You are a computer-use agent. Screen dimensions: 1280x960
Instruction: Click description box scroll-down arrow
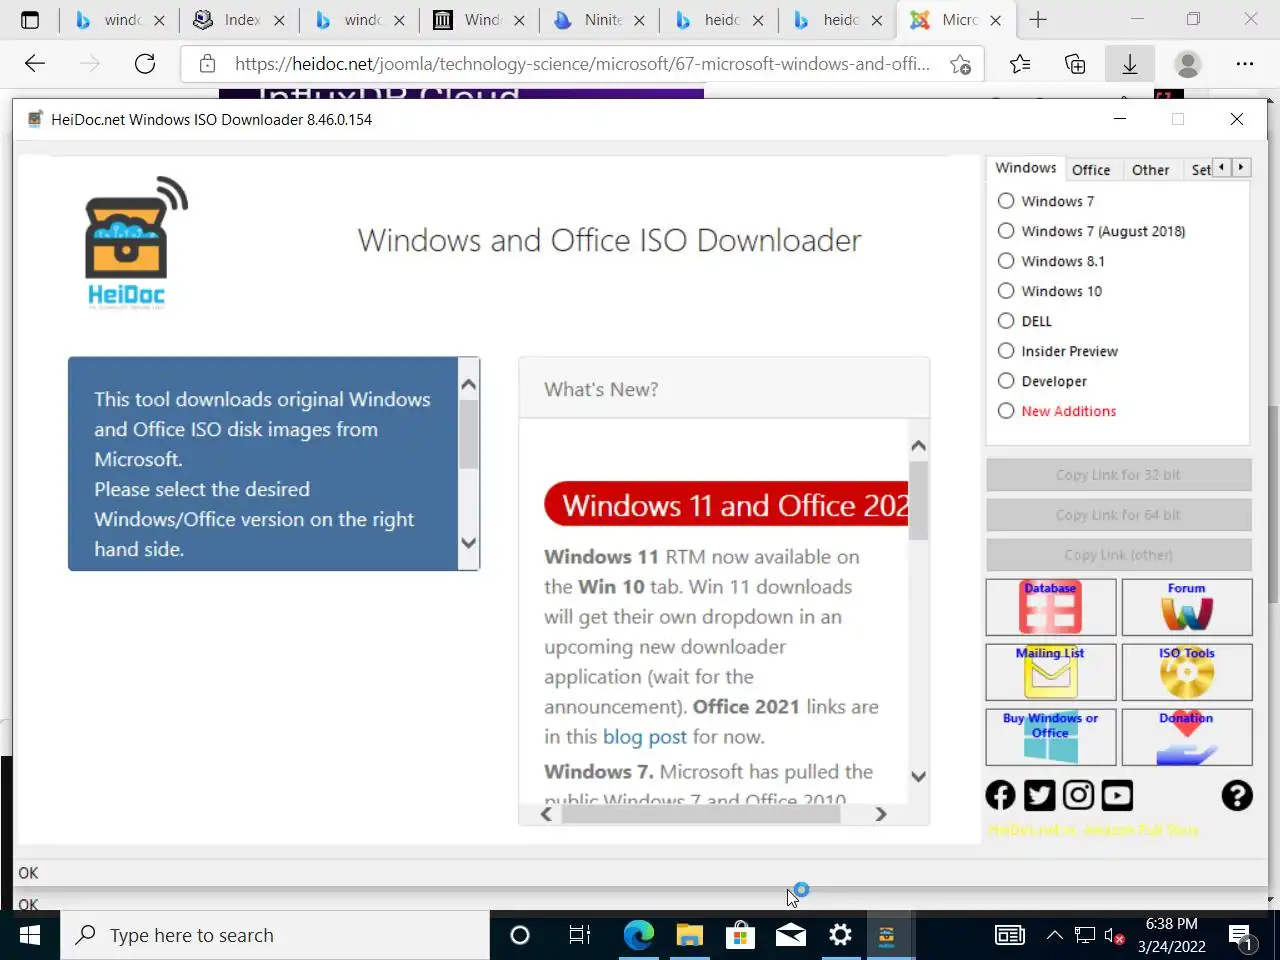coord(468,543)
